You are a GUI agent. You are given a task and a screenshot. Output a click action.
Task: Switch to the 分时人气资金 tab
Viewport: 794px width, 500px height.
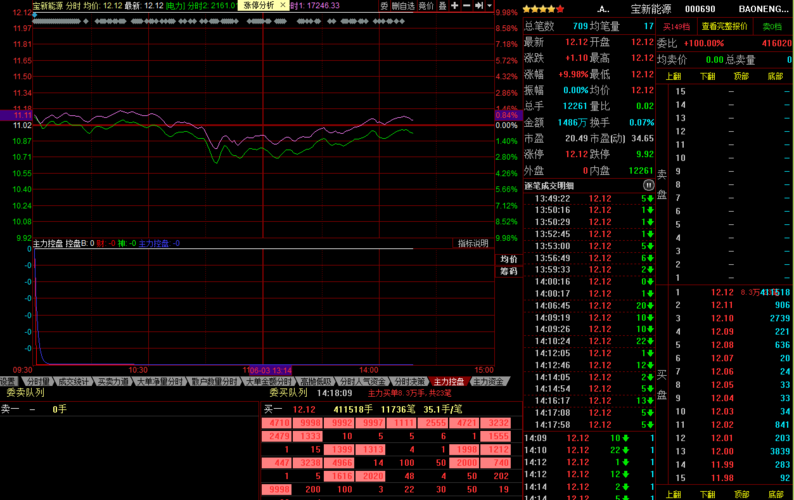click(362, 381)
